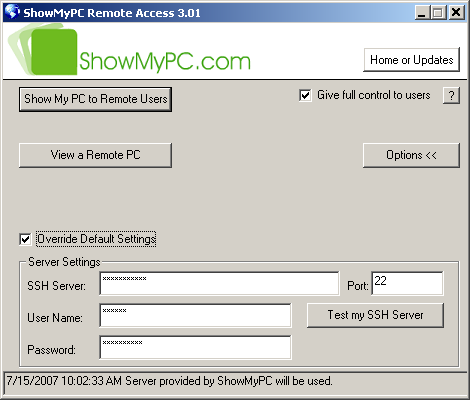Click the Port field showing 22
The width and height of the screenshot is (470, 400).
click(x=407, y=283)
